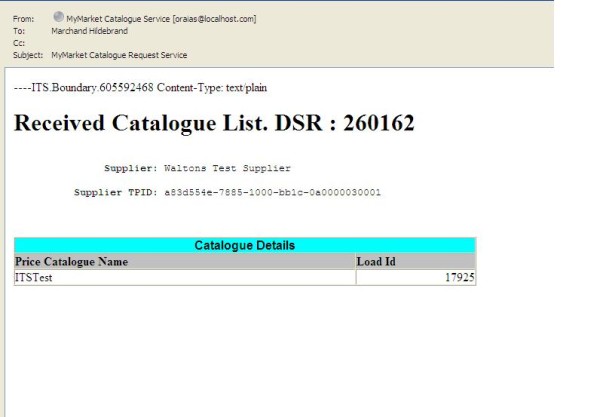Screen dimensions: 600x417
Task: Click the cyan Catalogue Details header bar
Action: point(245,245)
